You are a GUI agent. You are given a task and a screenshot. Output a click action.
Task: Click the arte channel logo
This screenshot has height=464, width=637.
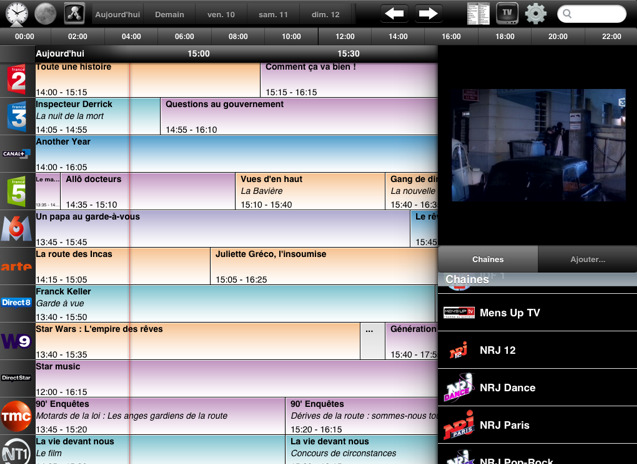click(16, 267)
